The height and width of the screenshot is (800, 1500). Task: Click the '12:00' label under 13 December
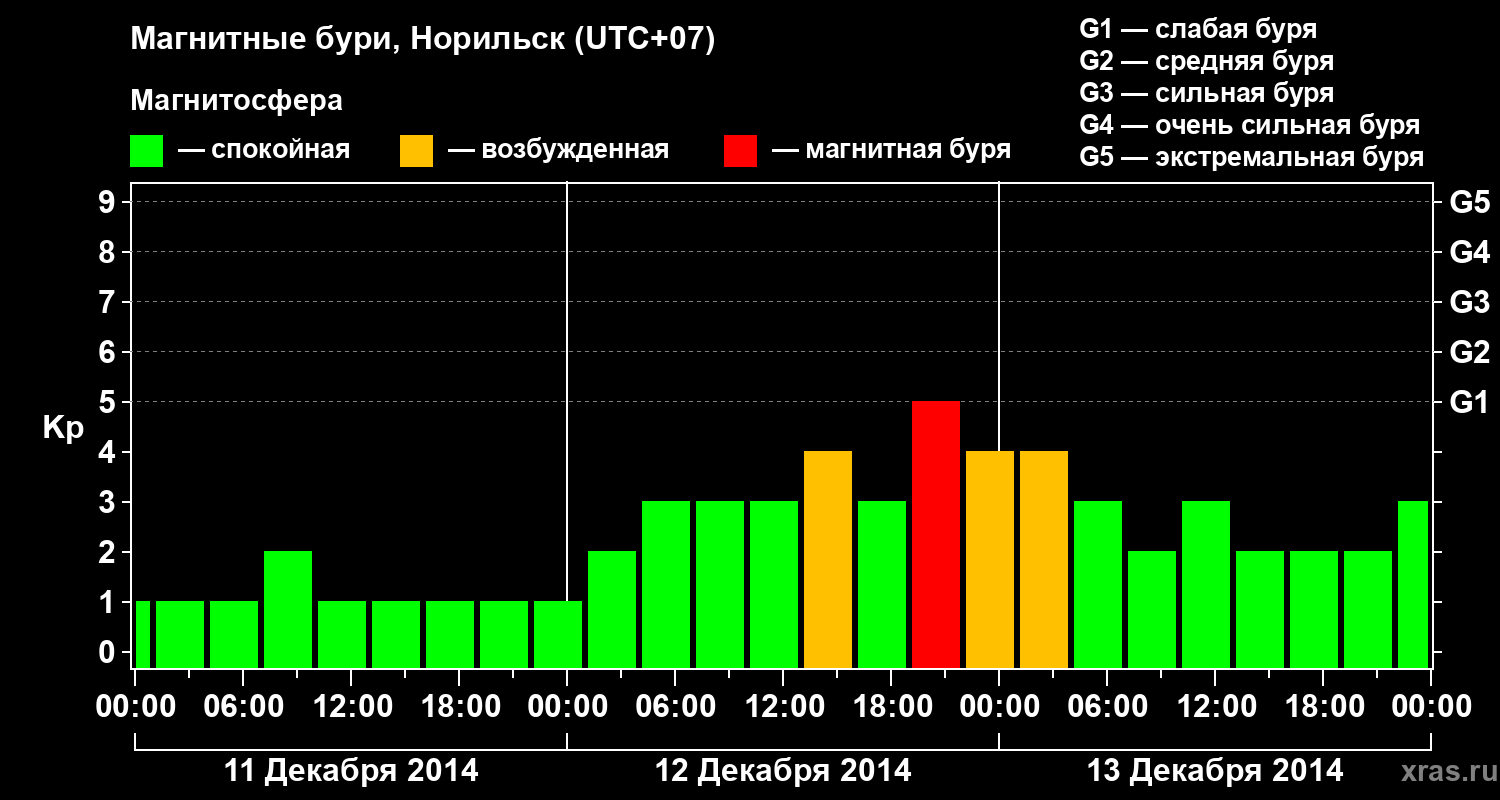pyautogui.click(x=1215, y=707)
